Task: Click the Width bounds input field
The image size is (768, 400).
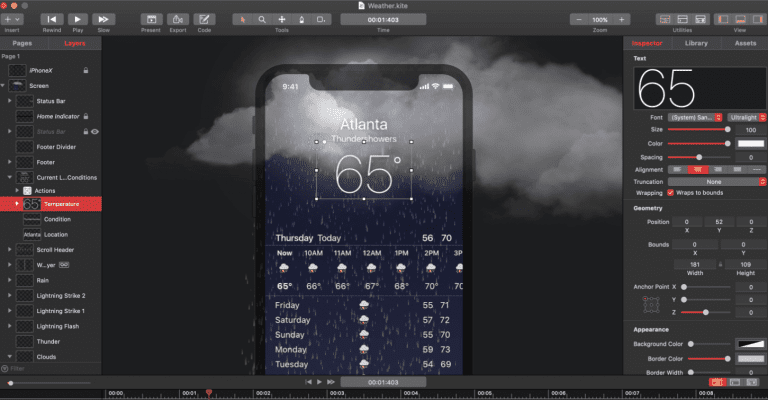Action: coord(694,265)
